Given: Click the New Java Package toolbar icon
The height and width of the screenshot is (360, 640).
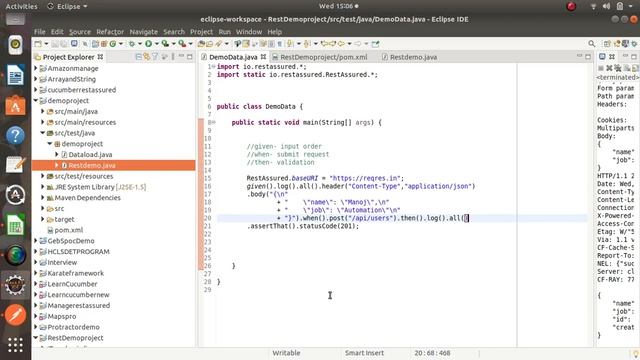Looking at the screenshot, I should 104,44.
